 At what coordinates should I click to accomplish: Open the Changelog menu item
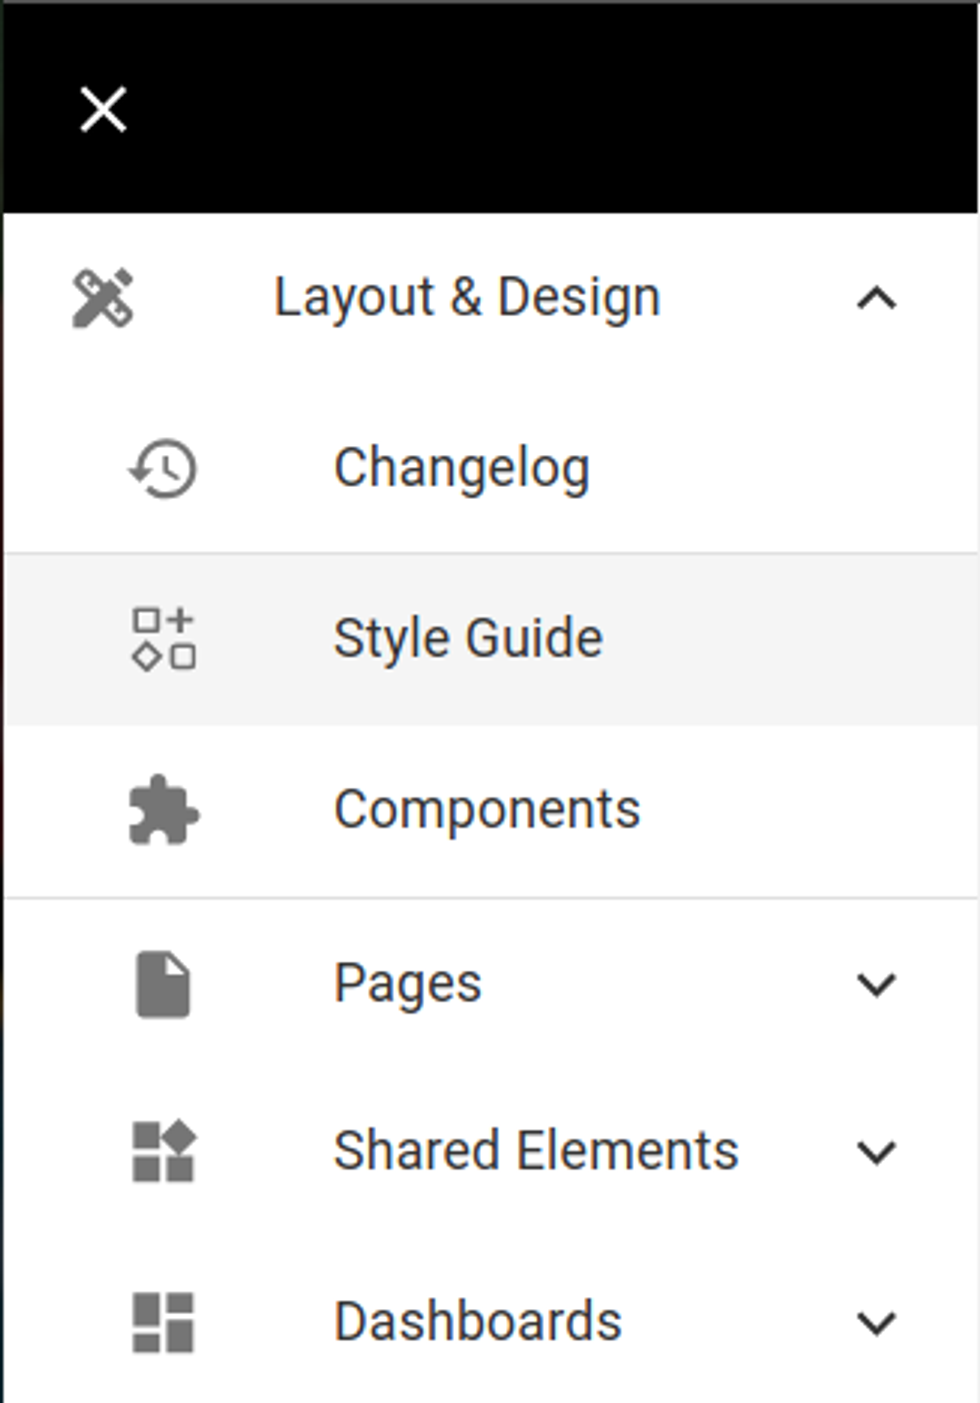[462, 469]
